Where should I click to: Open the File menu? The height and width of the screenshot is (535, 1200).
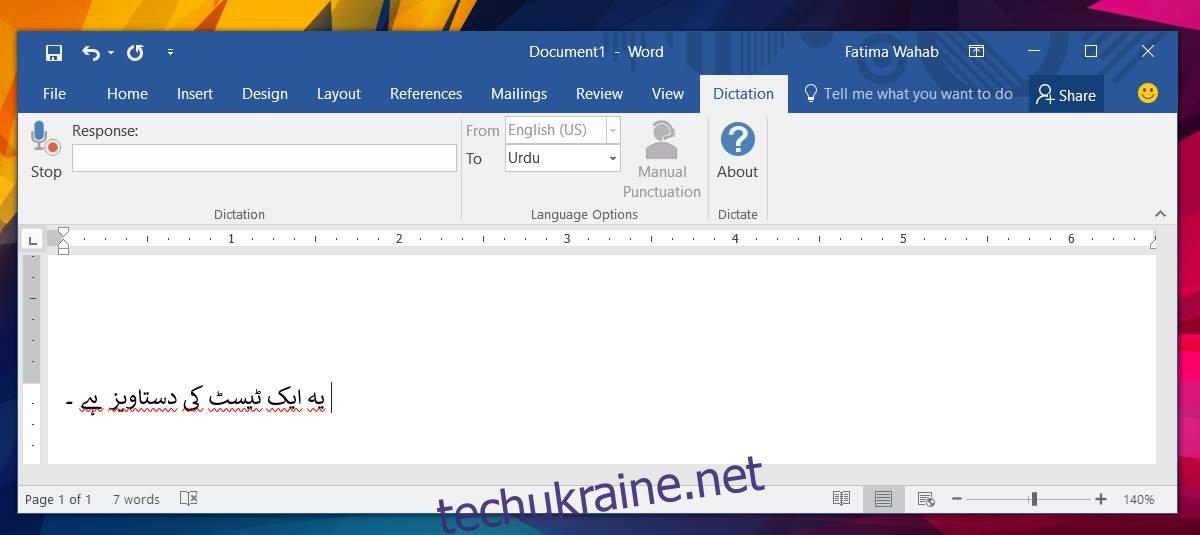54,94
